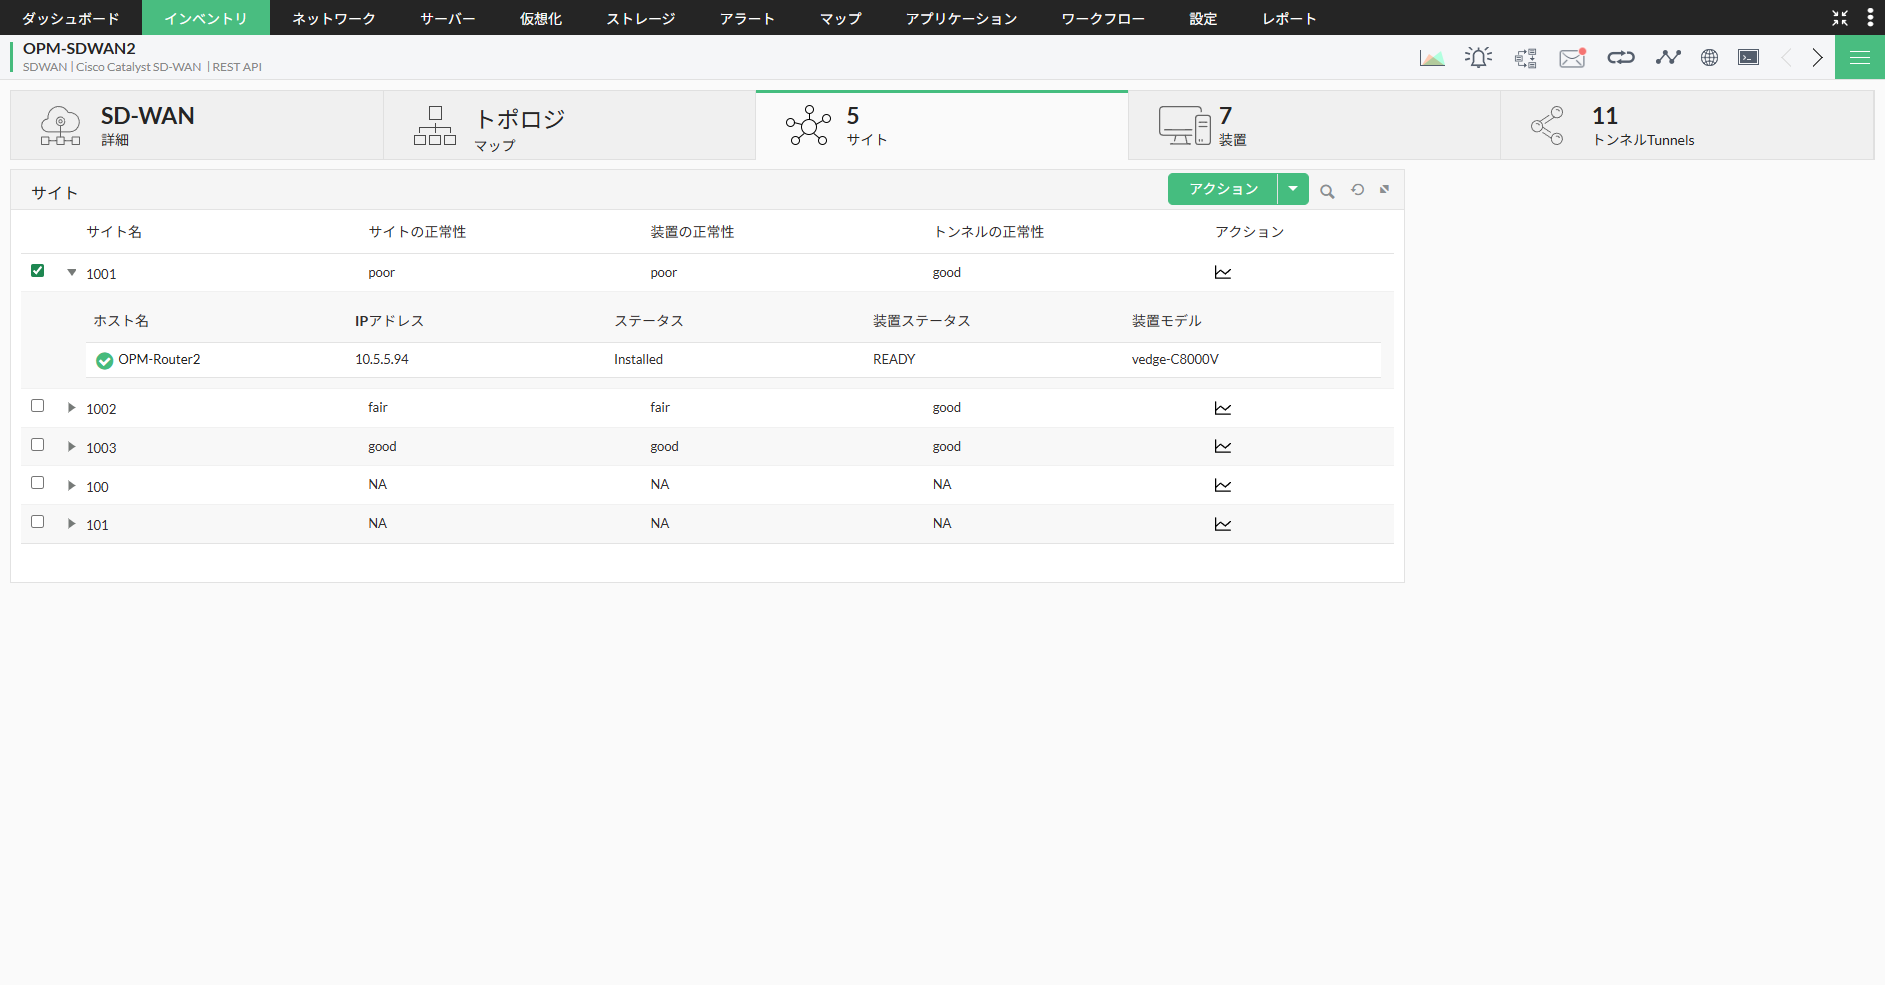Open graph action for site 1002
The image size is (1885, 985).
[x=1223, y=408]
